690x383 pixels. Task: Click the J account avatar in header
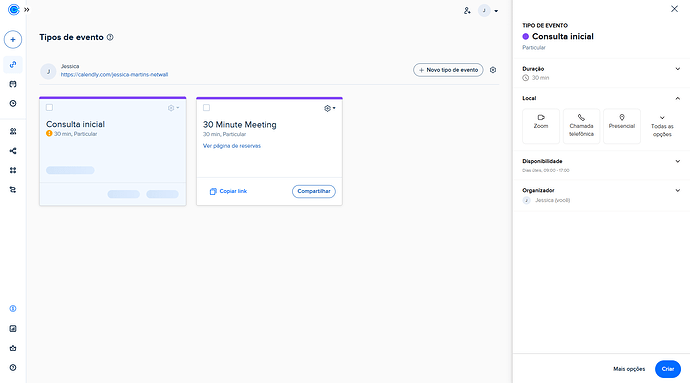(x=484, y=11)
